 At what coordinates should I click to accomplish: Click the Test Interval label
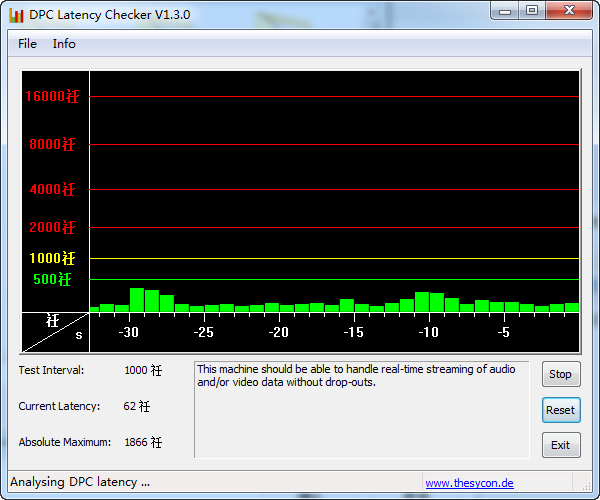coord(51,370)
